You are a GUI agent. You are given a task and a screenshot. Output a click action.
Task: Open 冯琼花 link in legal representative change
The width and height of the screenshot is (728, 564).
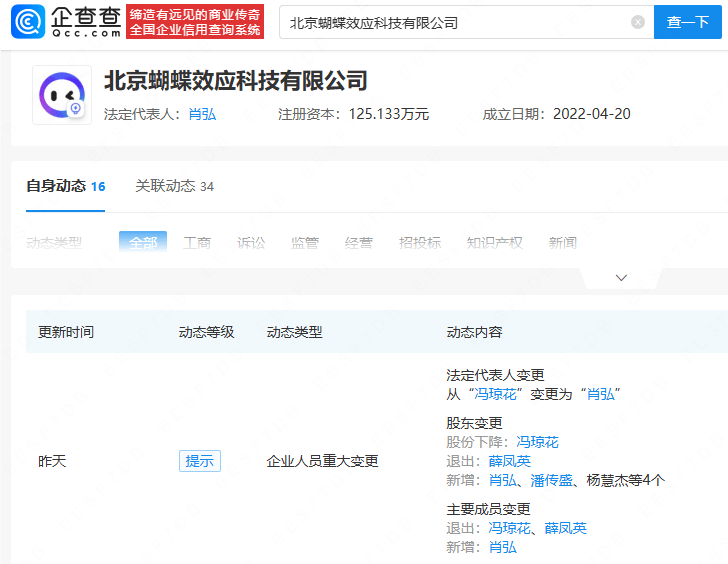tap(495, 395)
